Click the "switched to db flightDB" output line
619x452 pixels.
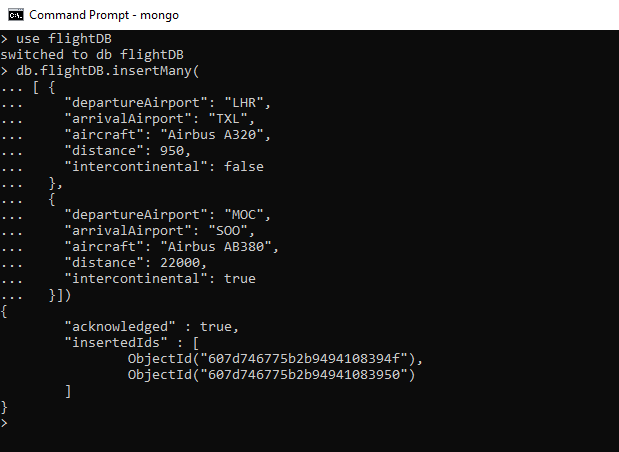[x=92, y=54]
